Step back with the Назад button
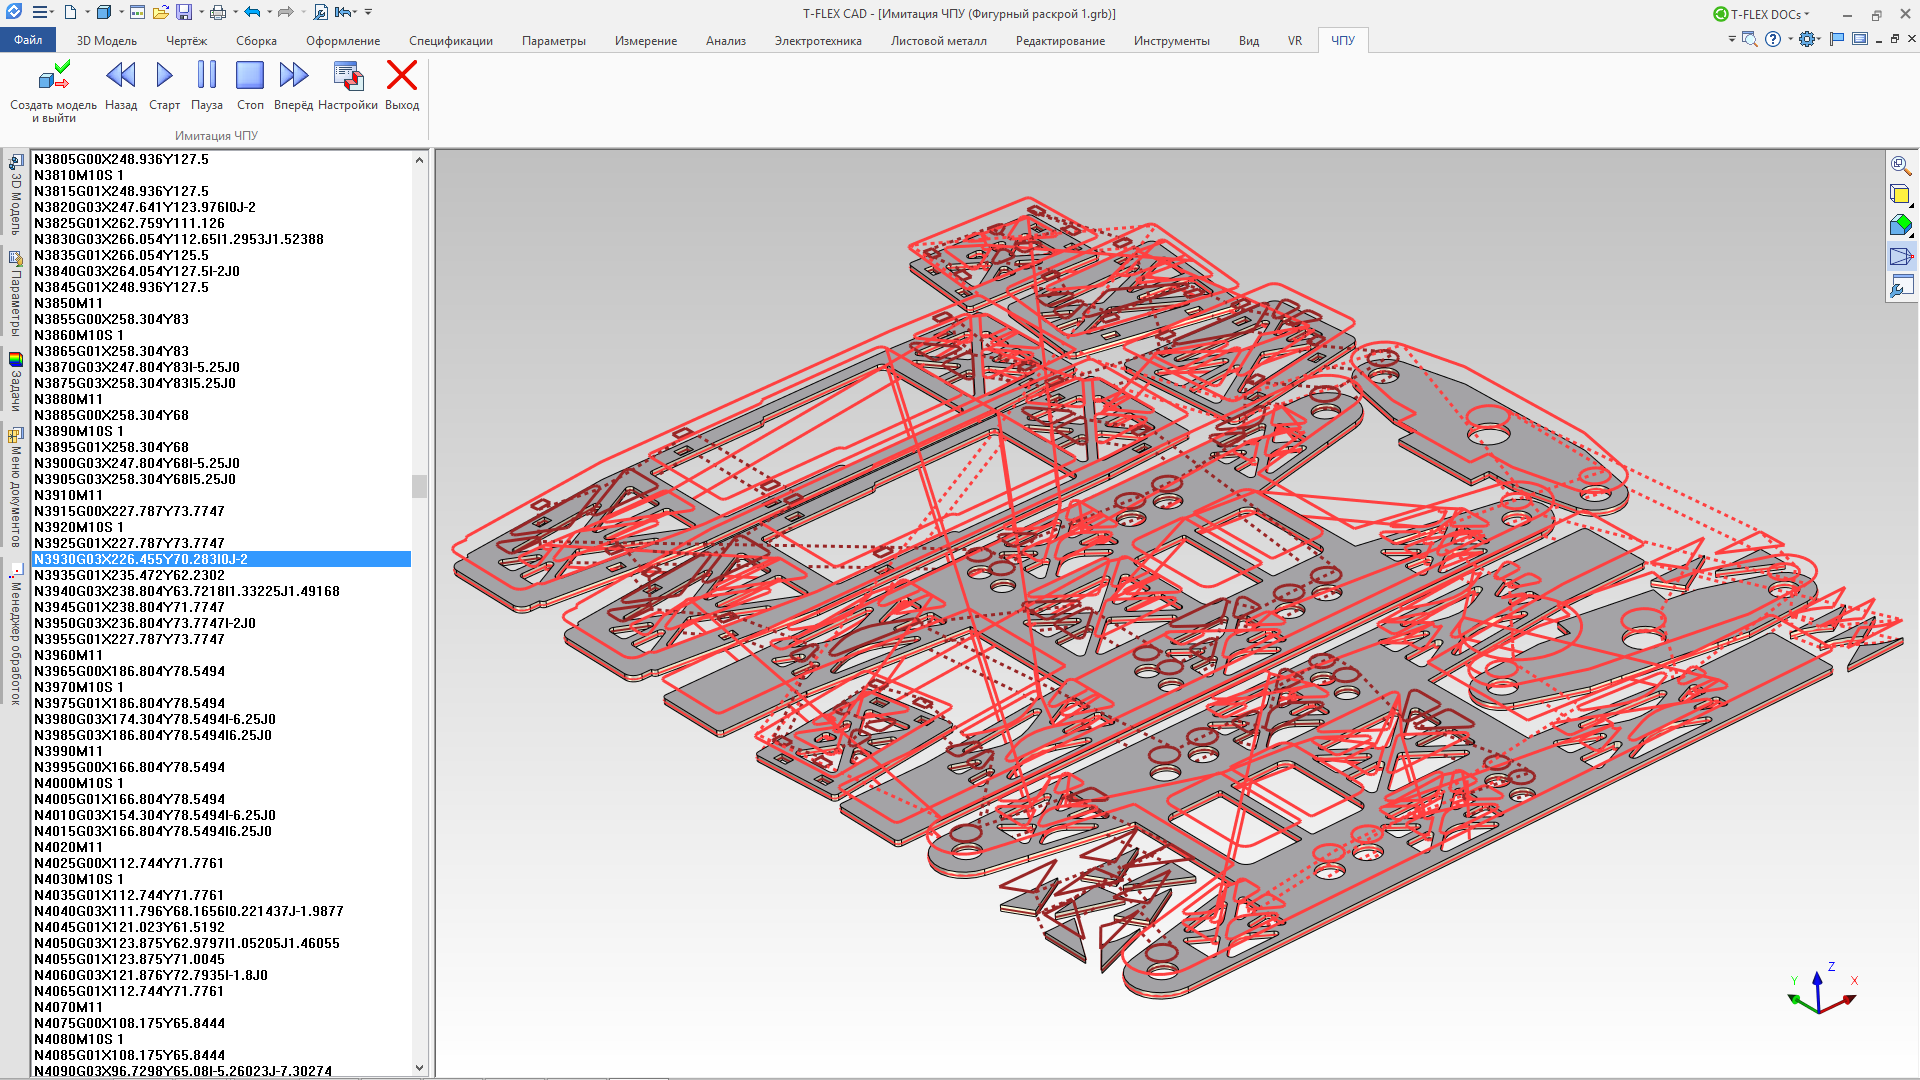Screen dimensions: 1920x1080 [x=121, y=86]
